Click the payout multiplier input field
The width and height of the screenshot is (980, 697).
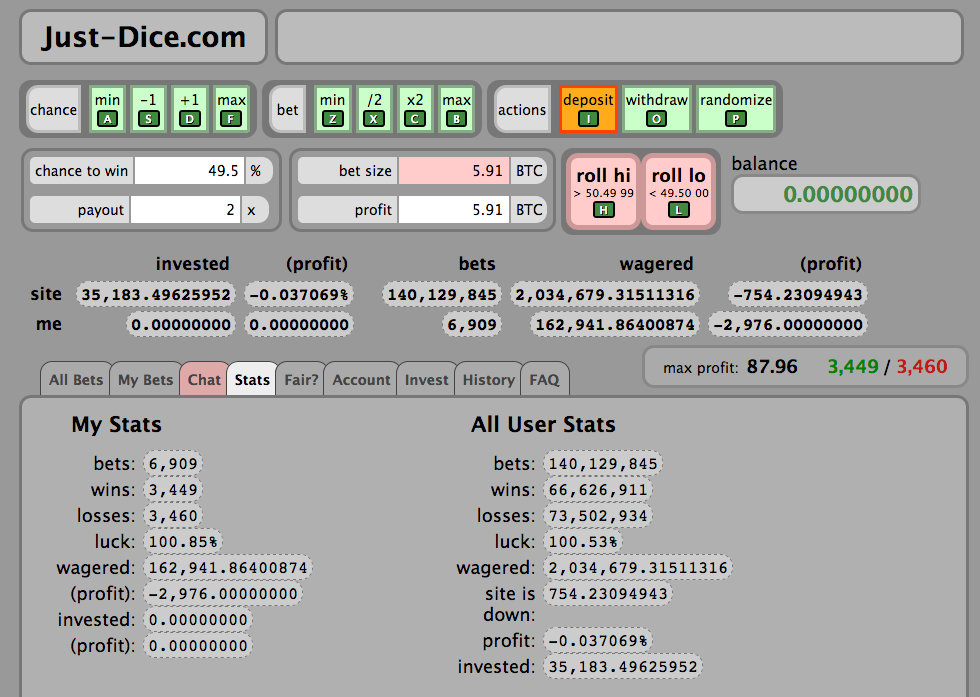186,209
